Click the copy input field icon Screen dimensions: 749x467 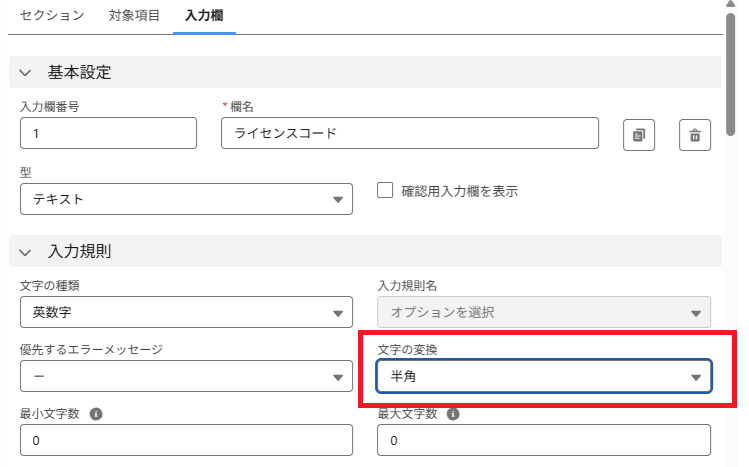(x=639, y=135)
